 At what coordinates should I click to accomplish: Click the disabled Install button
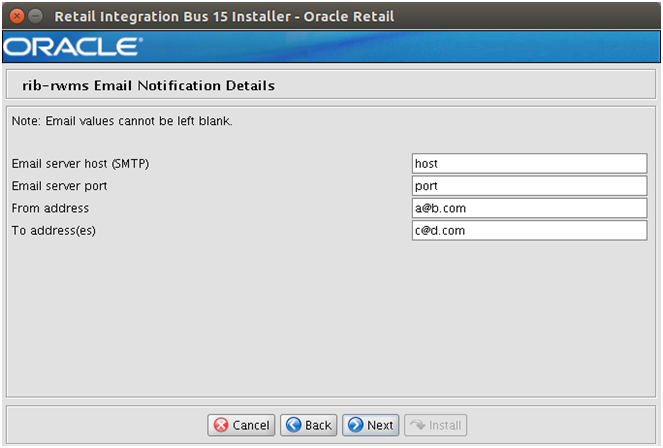436,425
